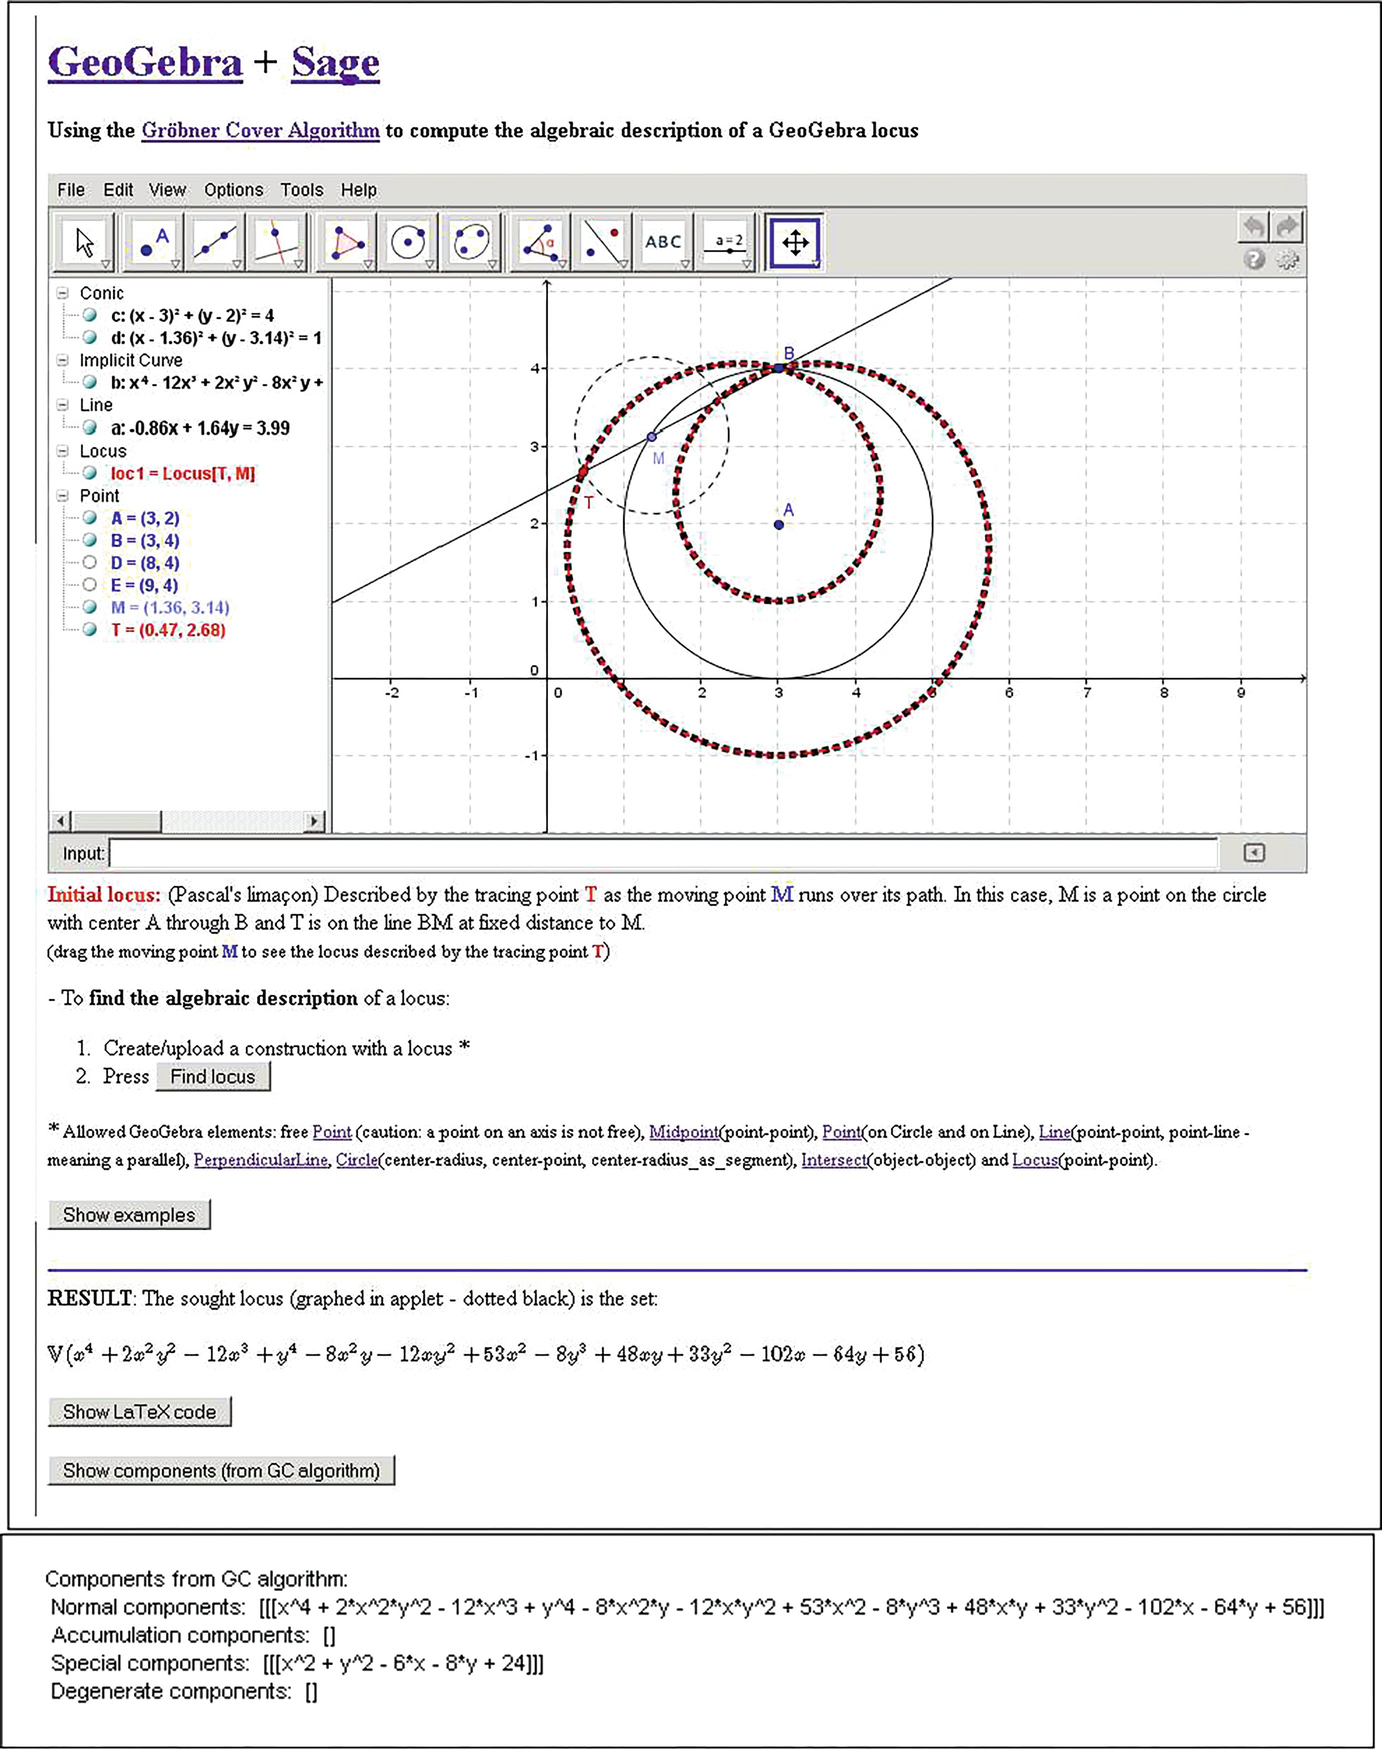Open the question-mark help icon
1382x1750 pixels.
click(1254, 260)
